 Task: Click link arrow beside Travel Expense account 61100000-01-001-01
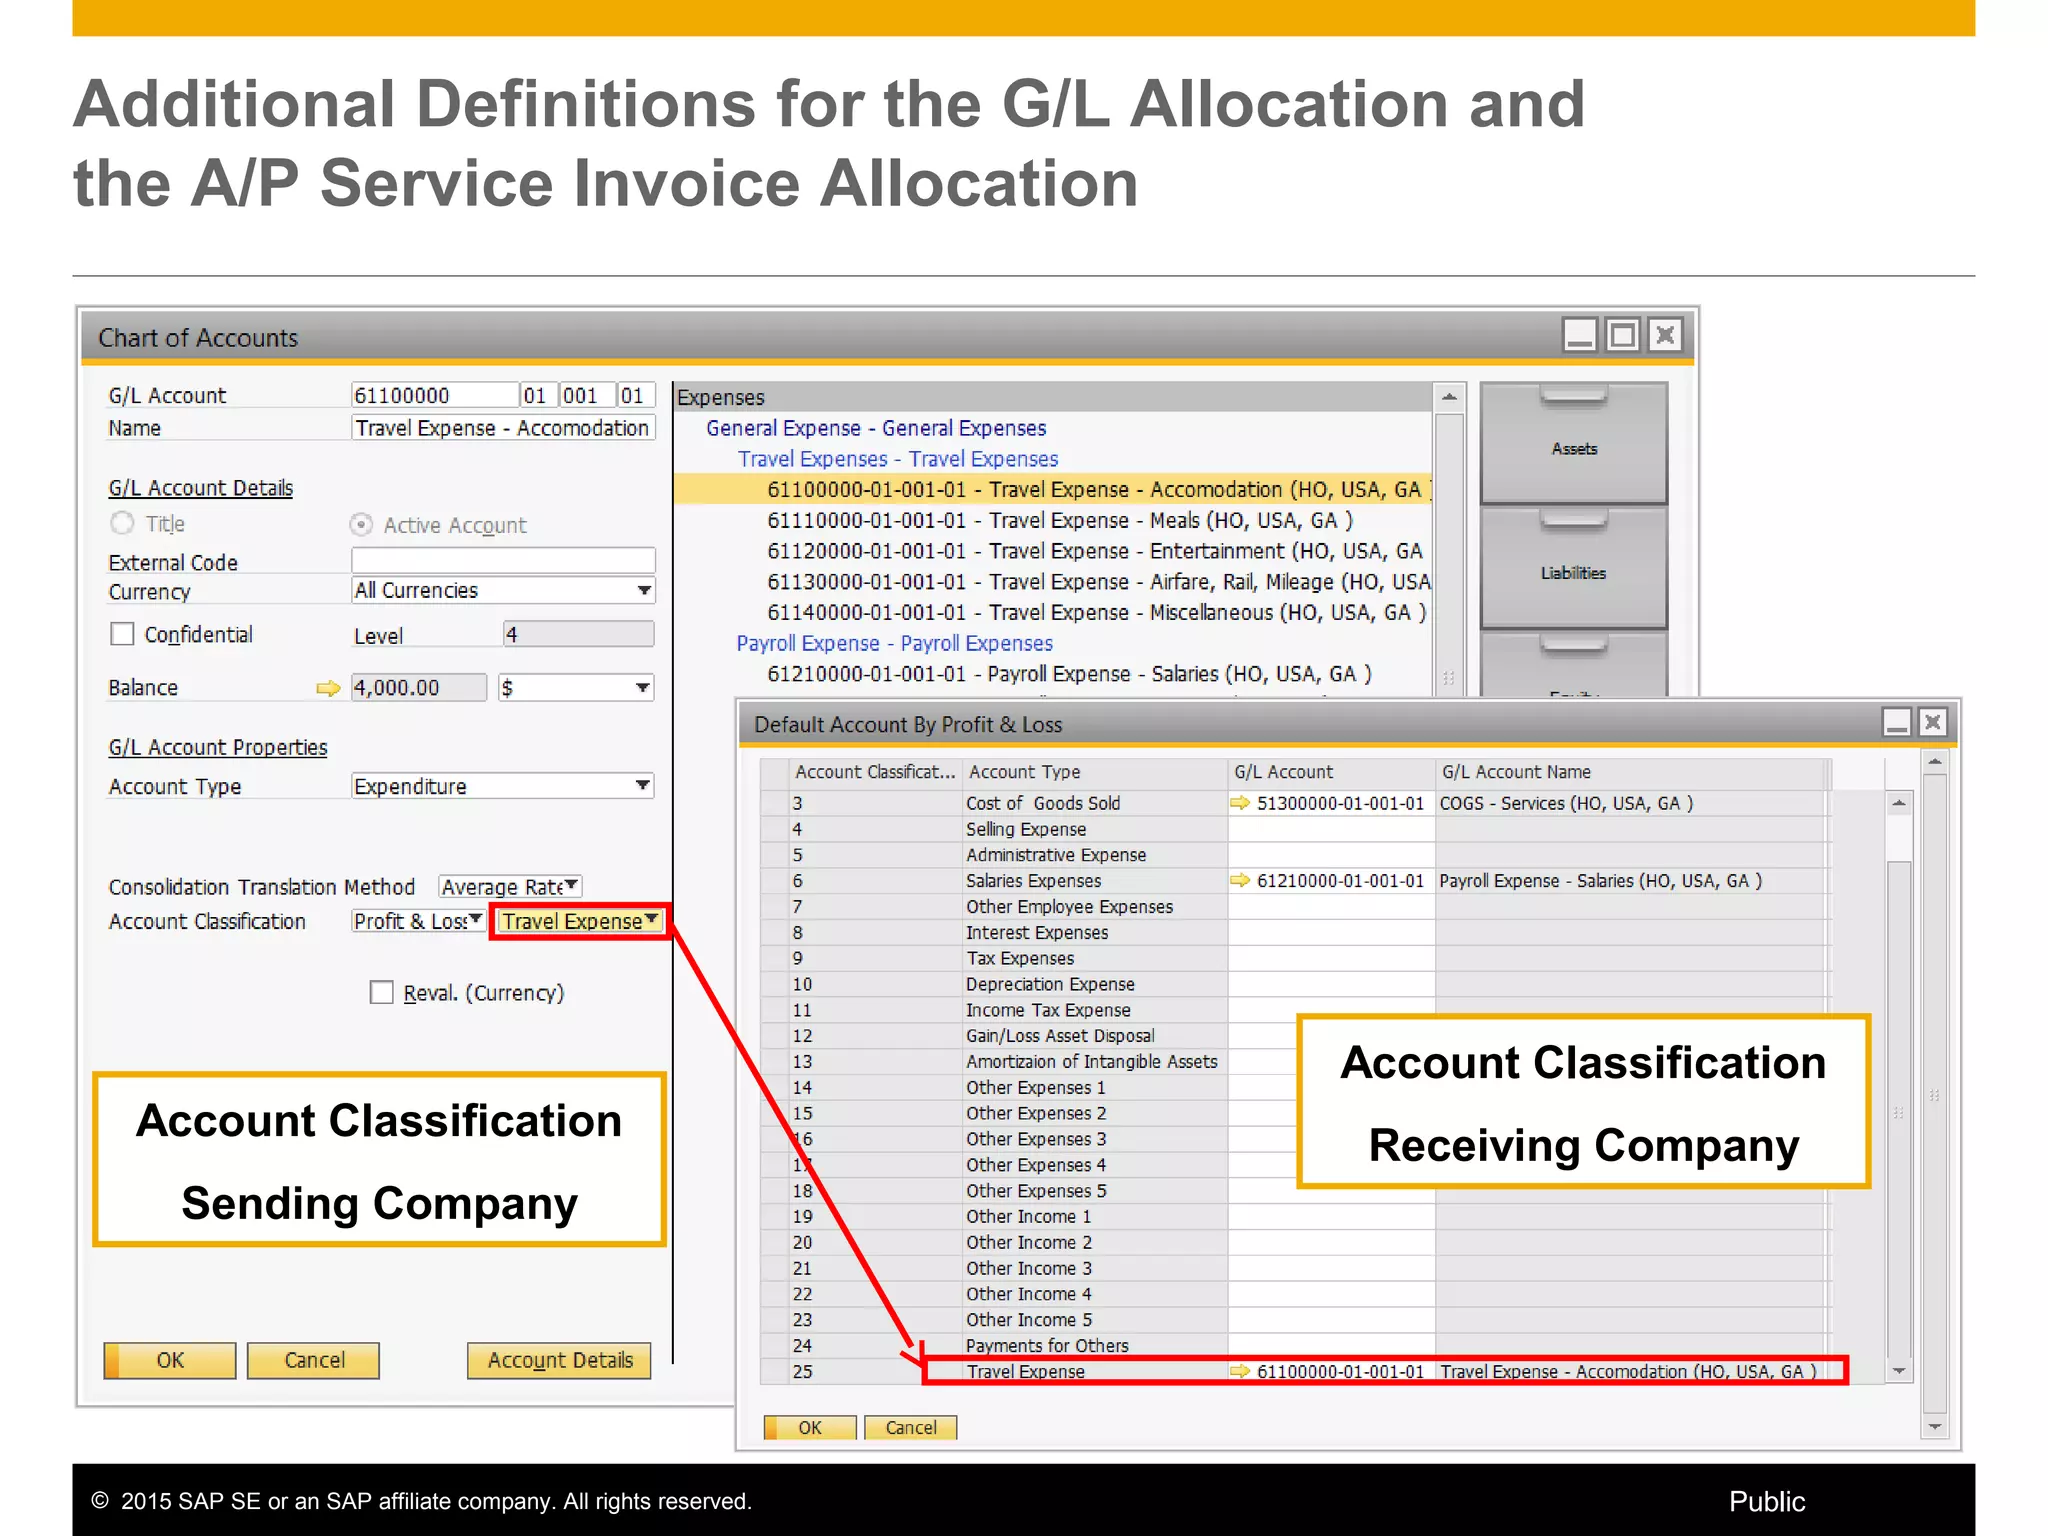pyautogui.click(x=1240, y=1371)
